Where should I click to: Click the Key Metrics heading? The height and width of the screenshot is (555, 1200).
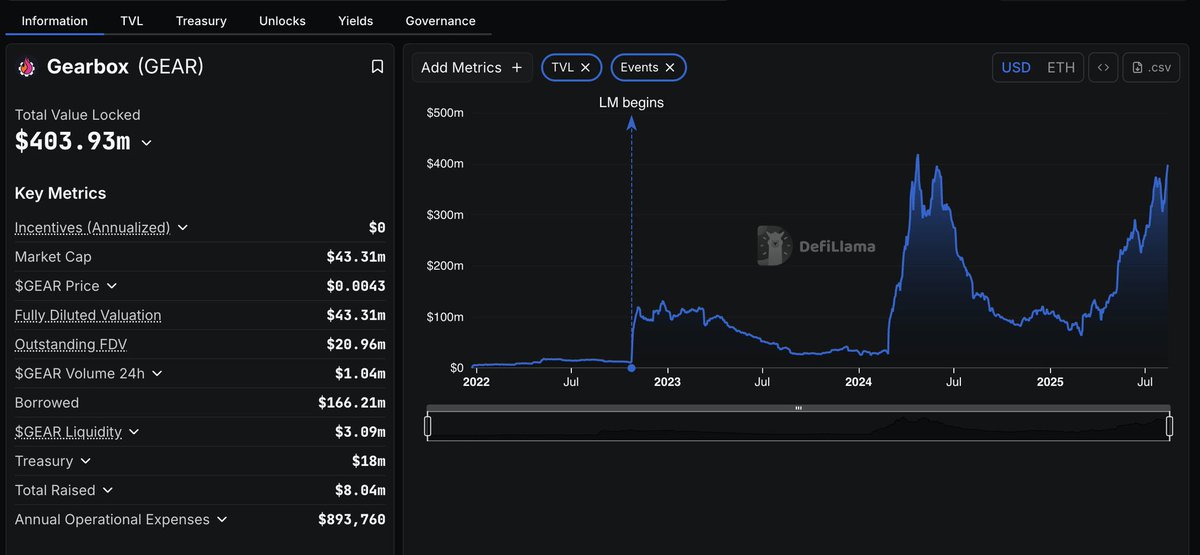tap(60, 193)
